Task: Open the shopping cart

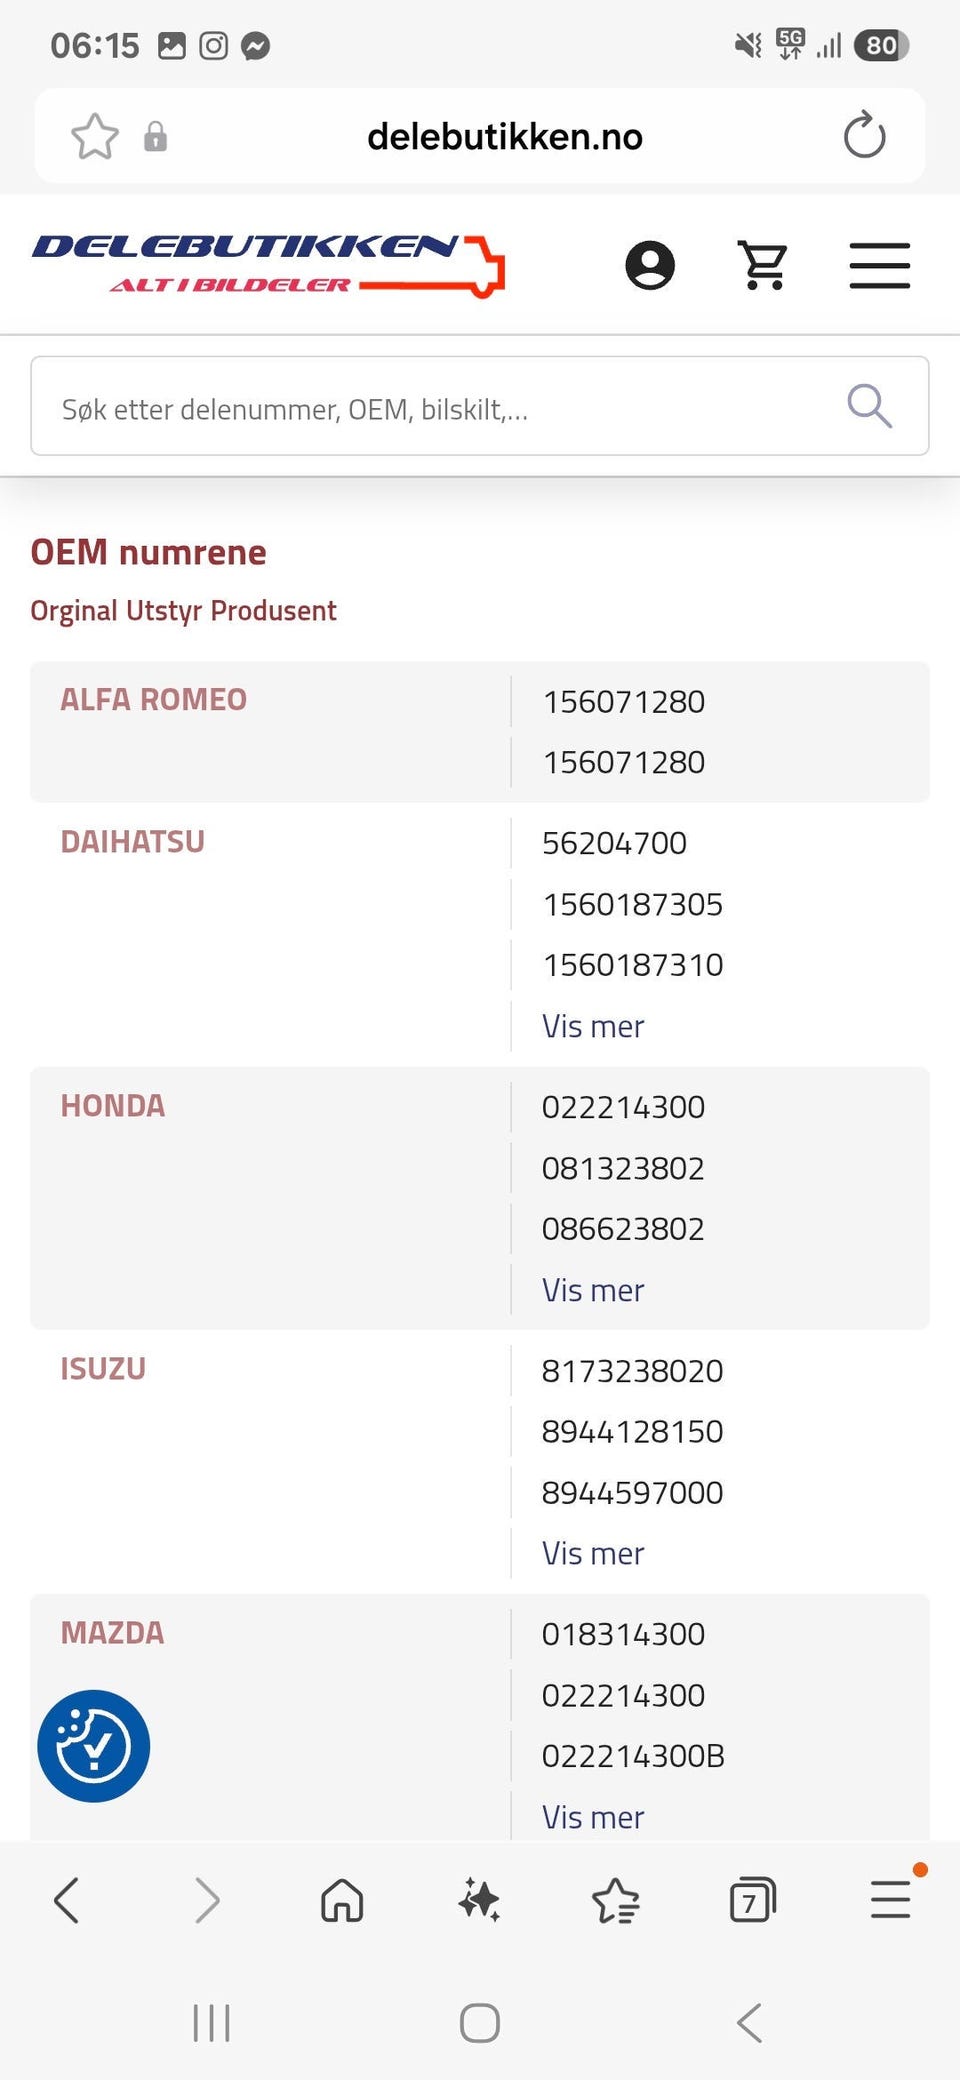Action: click(764, 265)
